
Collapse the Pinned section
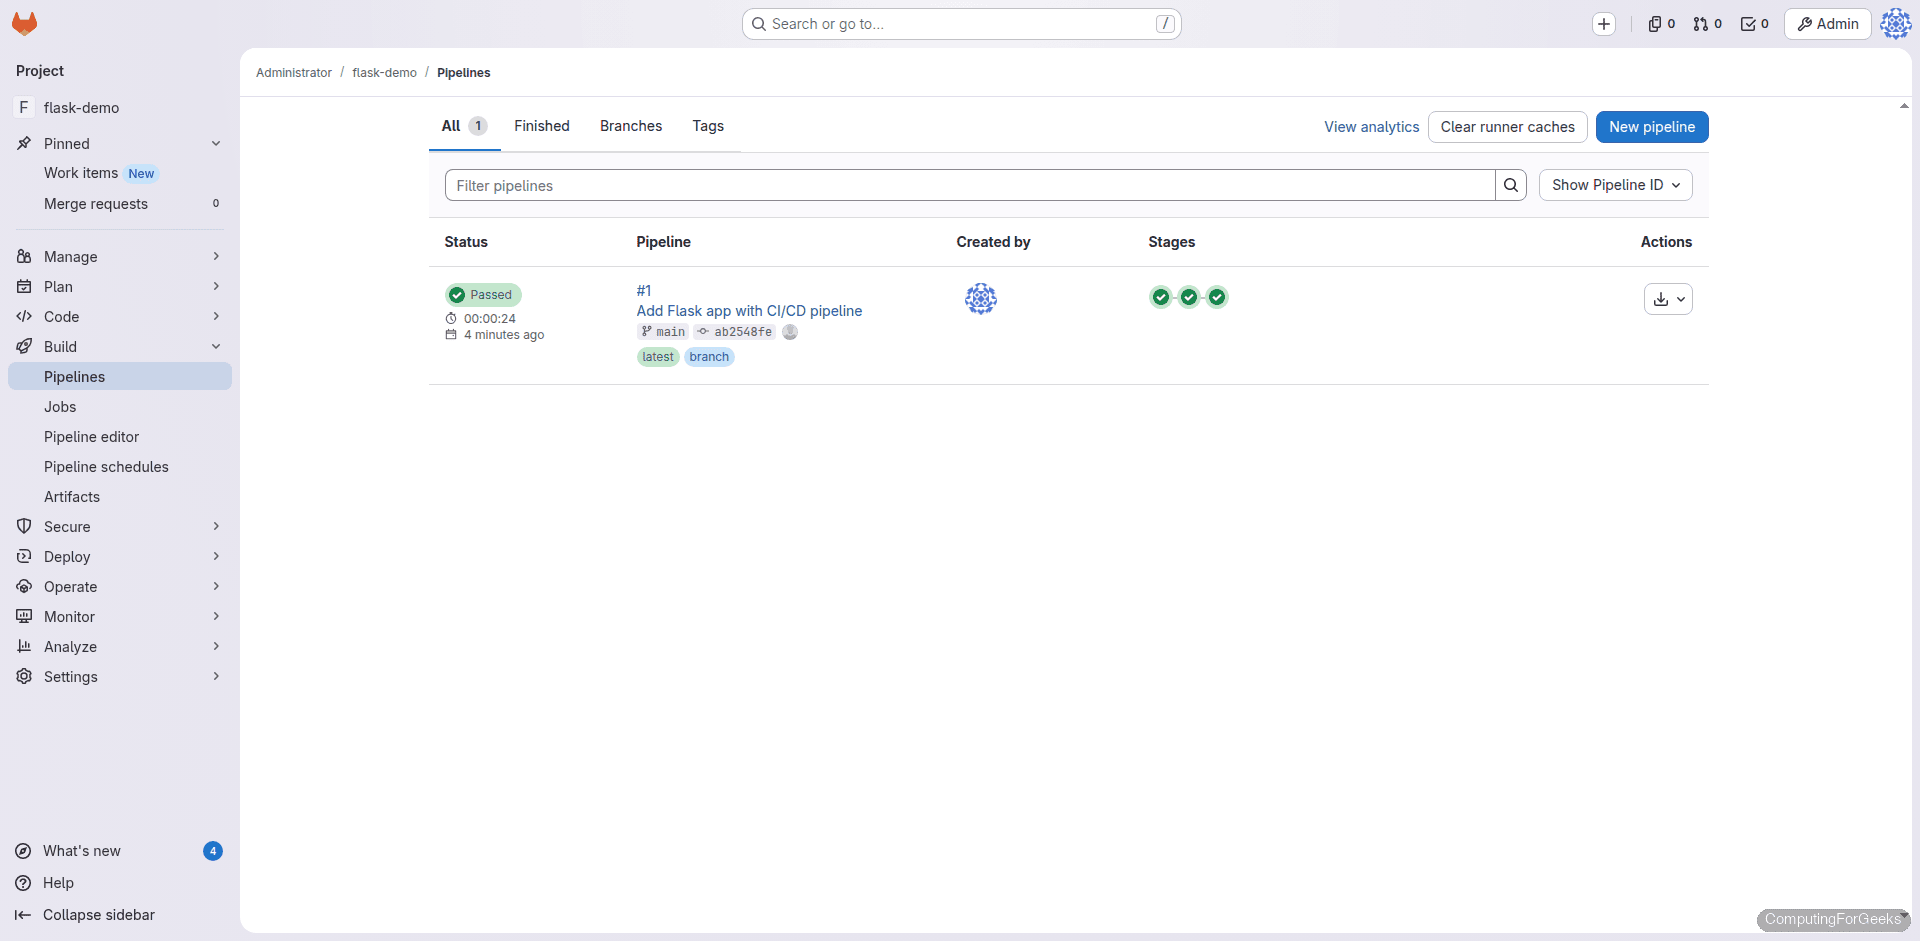[x=216, y=143]
